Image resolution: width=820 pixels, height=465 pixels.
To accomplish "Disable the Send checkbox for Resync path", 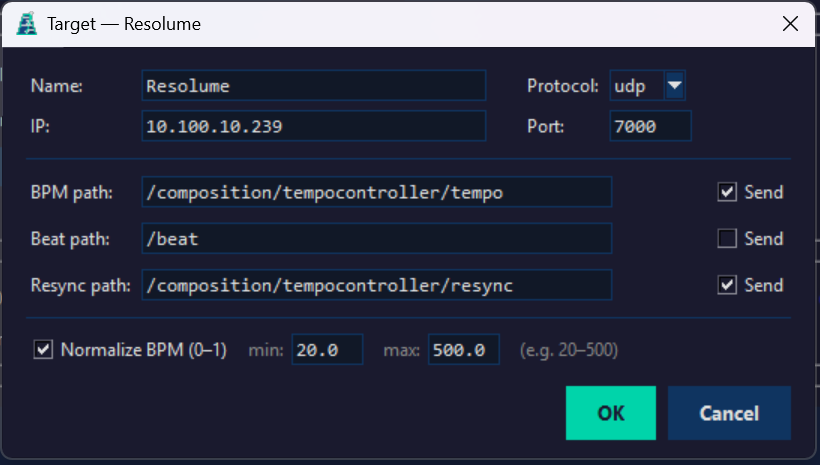I will coord(727,285).
